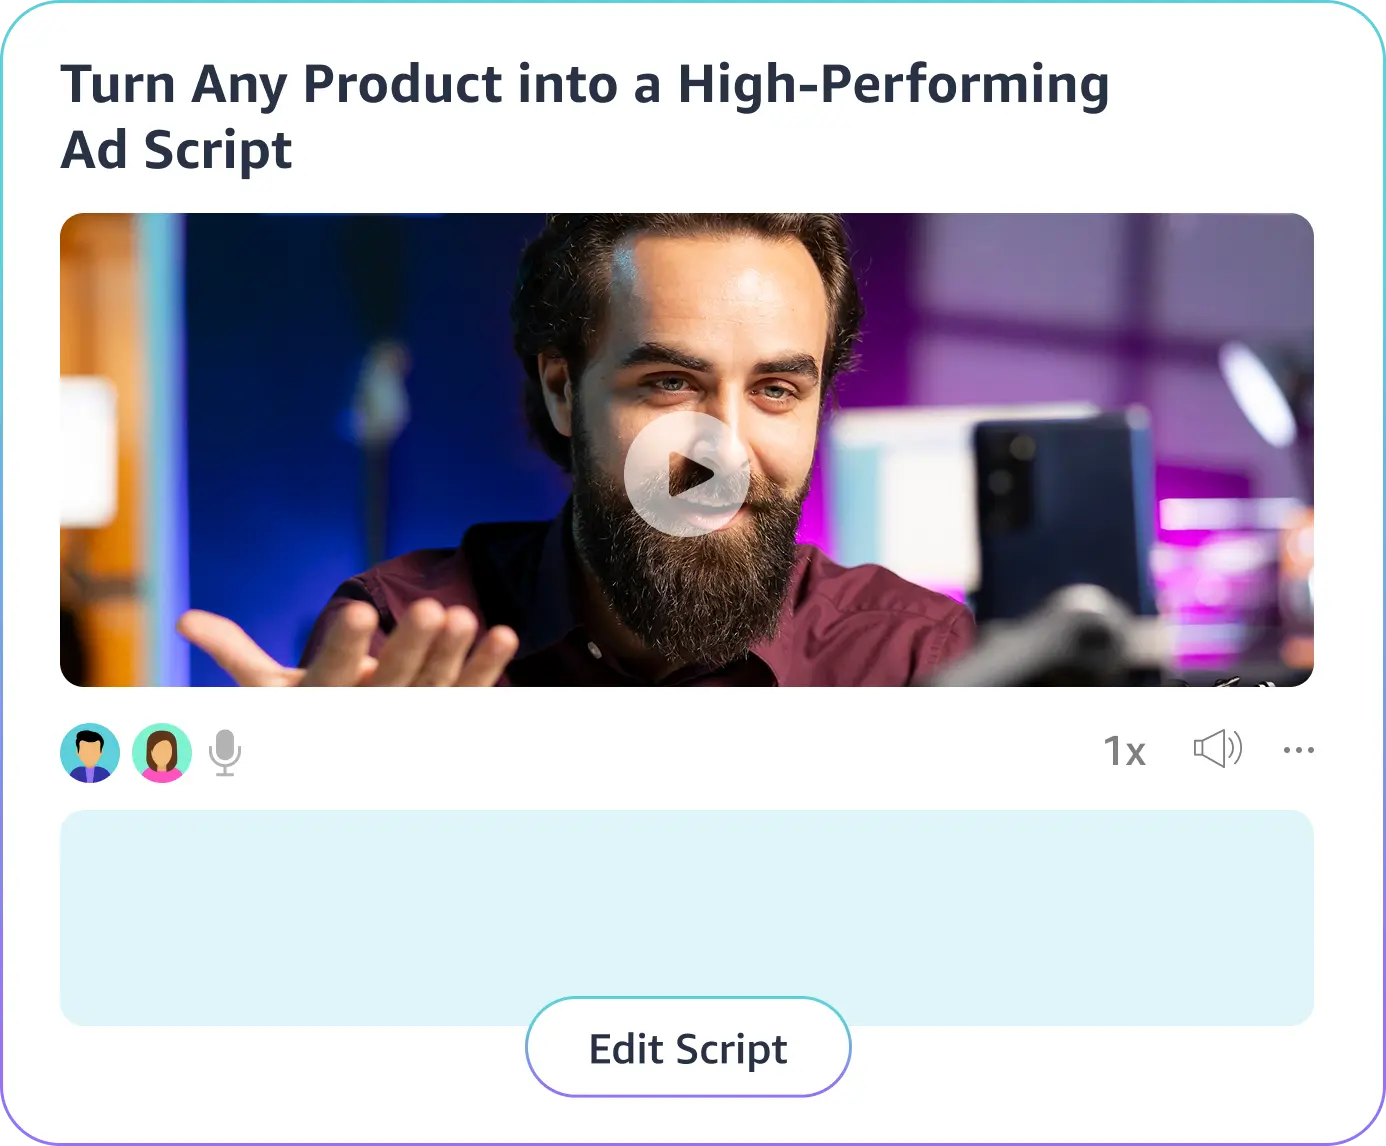1386x1146 pixels.
Task: Record a voiceover using the mic icon
Action: pos(225,753)
